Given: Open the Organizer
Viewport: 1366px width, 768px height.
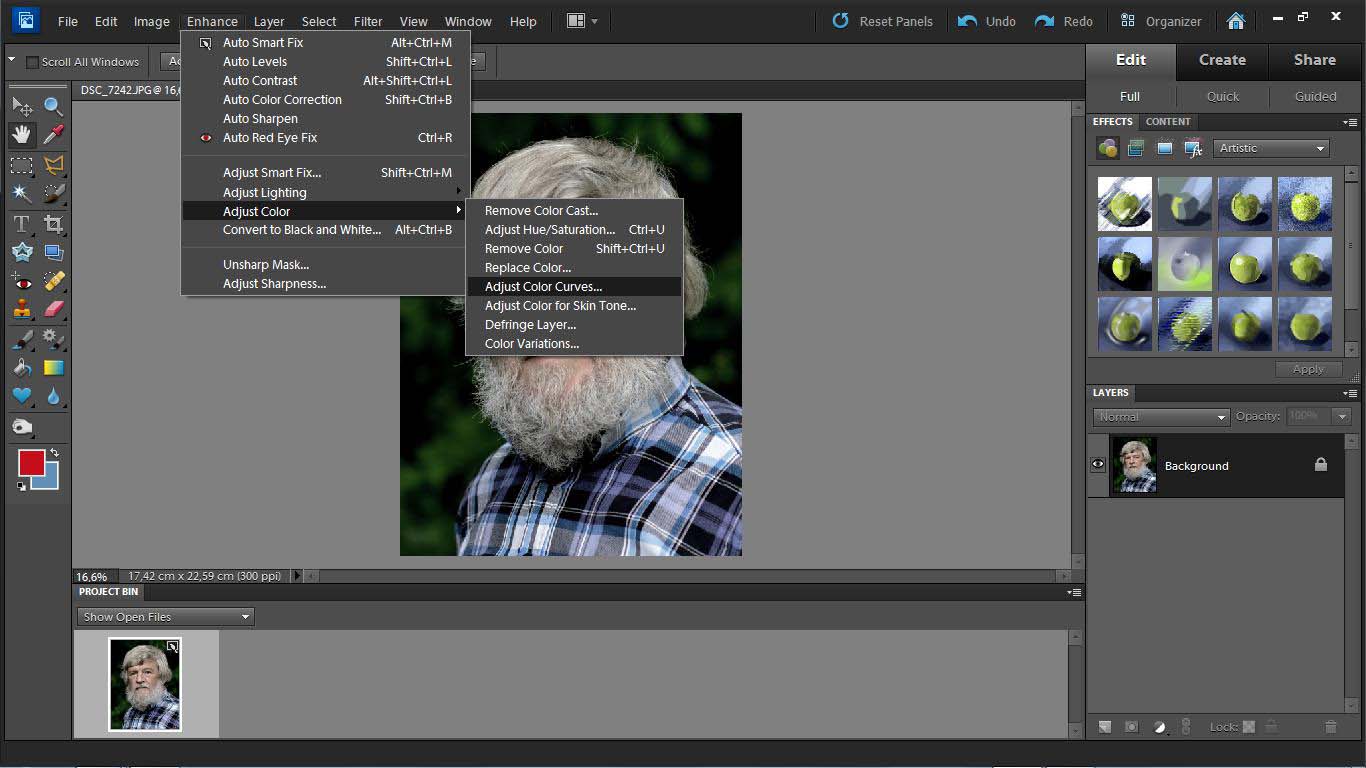Looking at the screenshot, I should click(1161, 21).
